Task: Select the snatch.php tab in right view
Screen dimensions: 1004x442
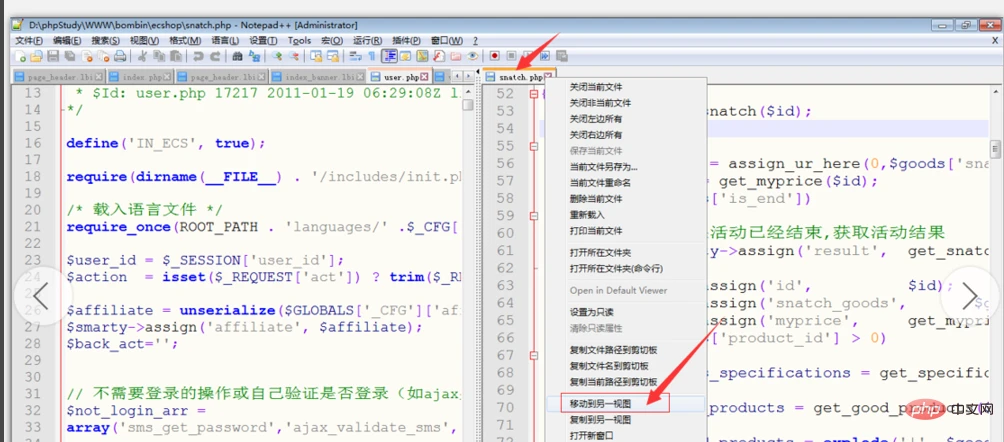Action: [x=519, y=77]
